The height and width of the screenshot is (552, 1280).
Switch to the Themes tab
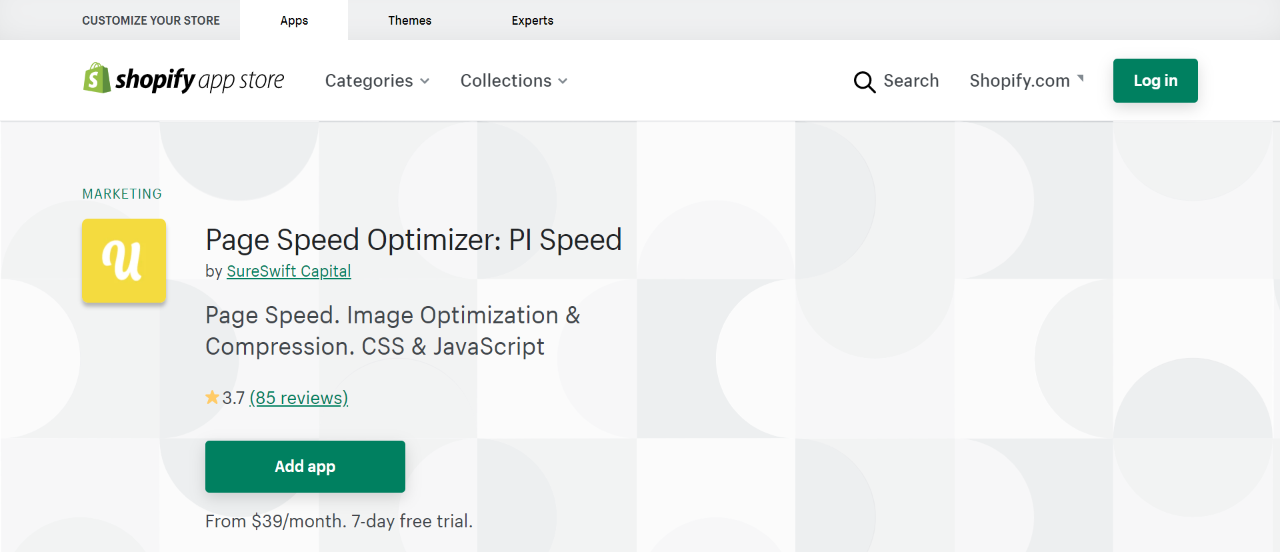(410, 20)
